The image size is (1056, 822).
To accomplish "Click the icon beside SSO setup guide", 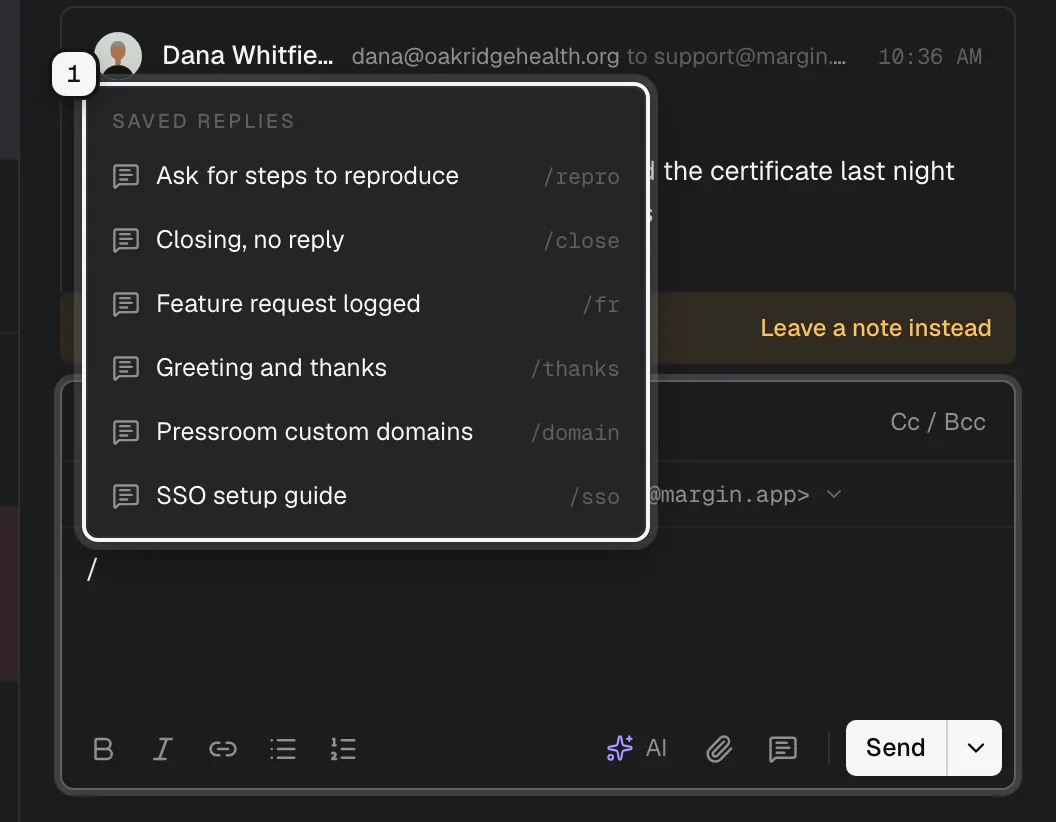I will (x=126, y=496).
